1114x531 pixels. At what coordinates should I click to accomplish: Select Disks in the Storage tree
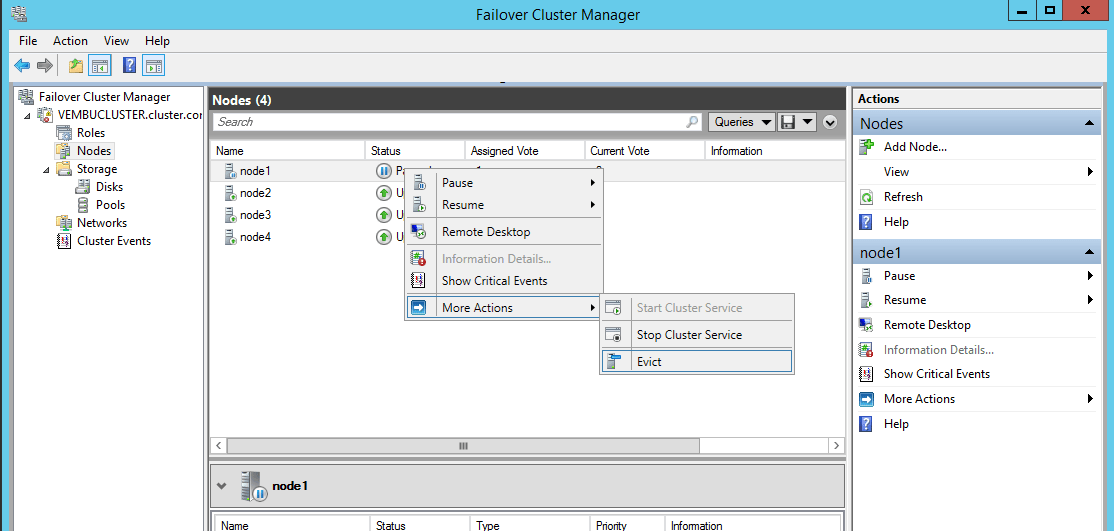pyautogui.click(x=109, y=187)
